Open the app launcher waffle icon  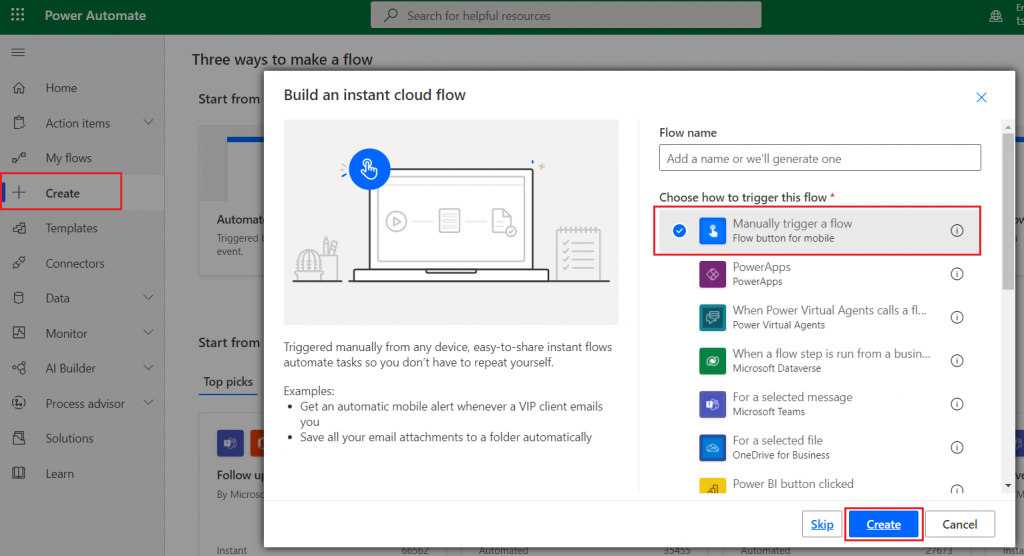(18, 14)
